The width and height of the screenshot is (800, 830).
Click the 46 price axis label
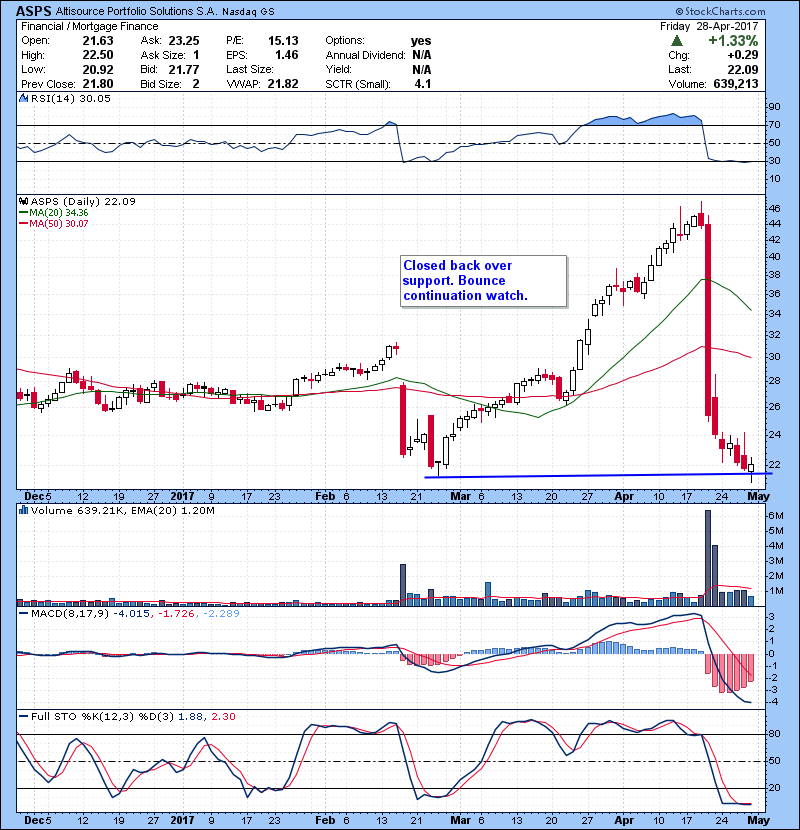774,209
